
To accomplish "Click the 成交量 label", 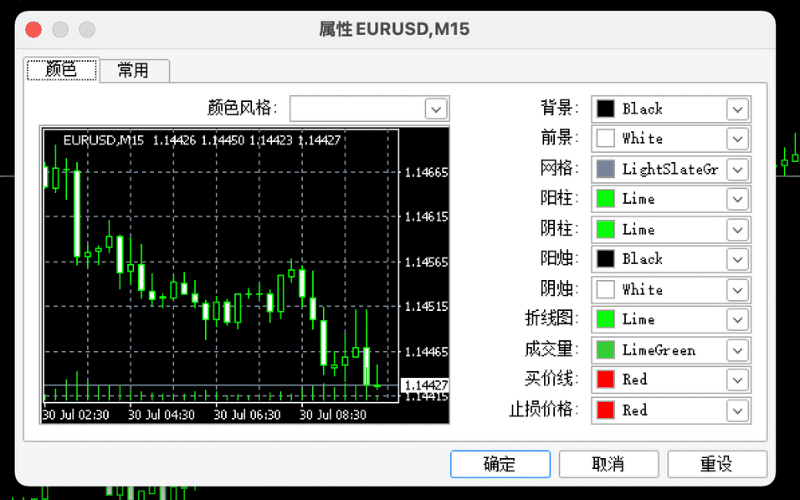I will point(552,349).
